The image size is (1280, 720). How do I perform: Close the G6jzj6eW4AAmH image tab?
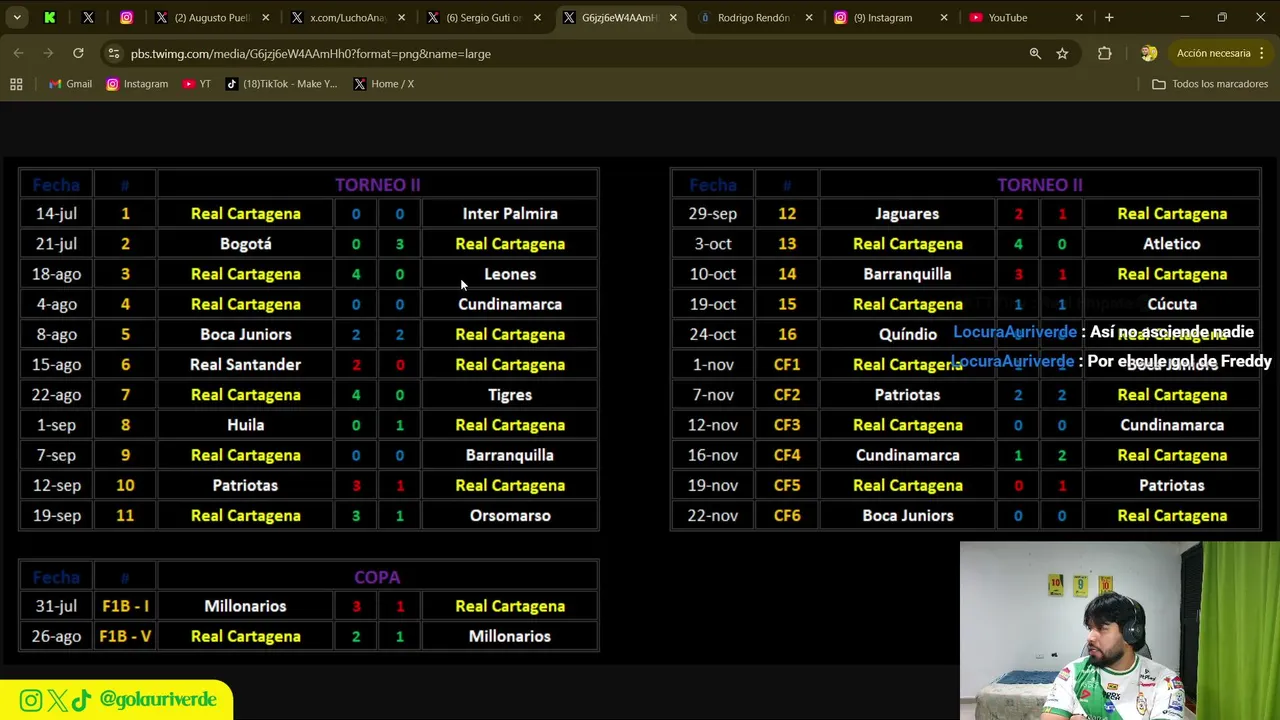673,17
